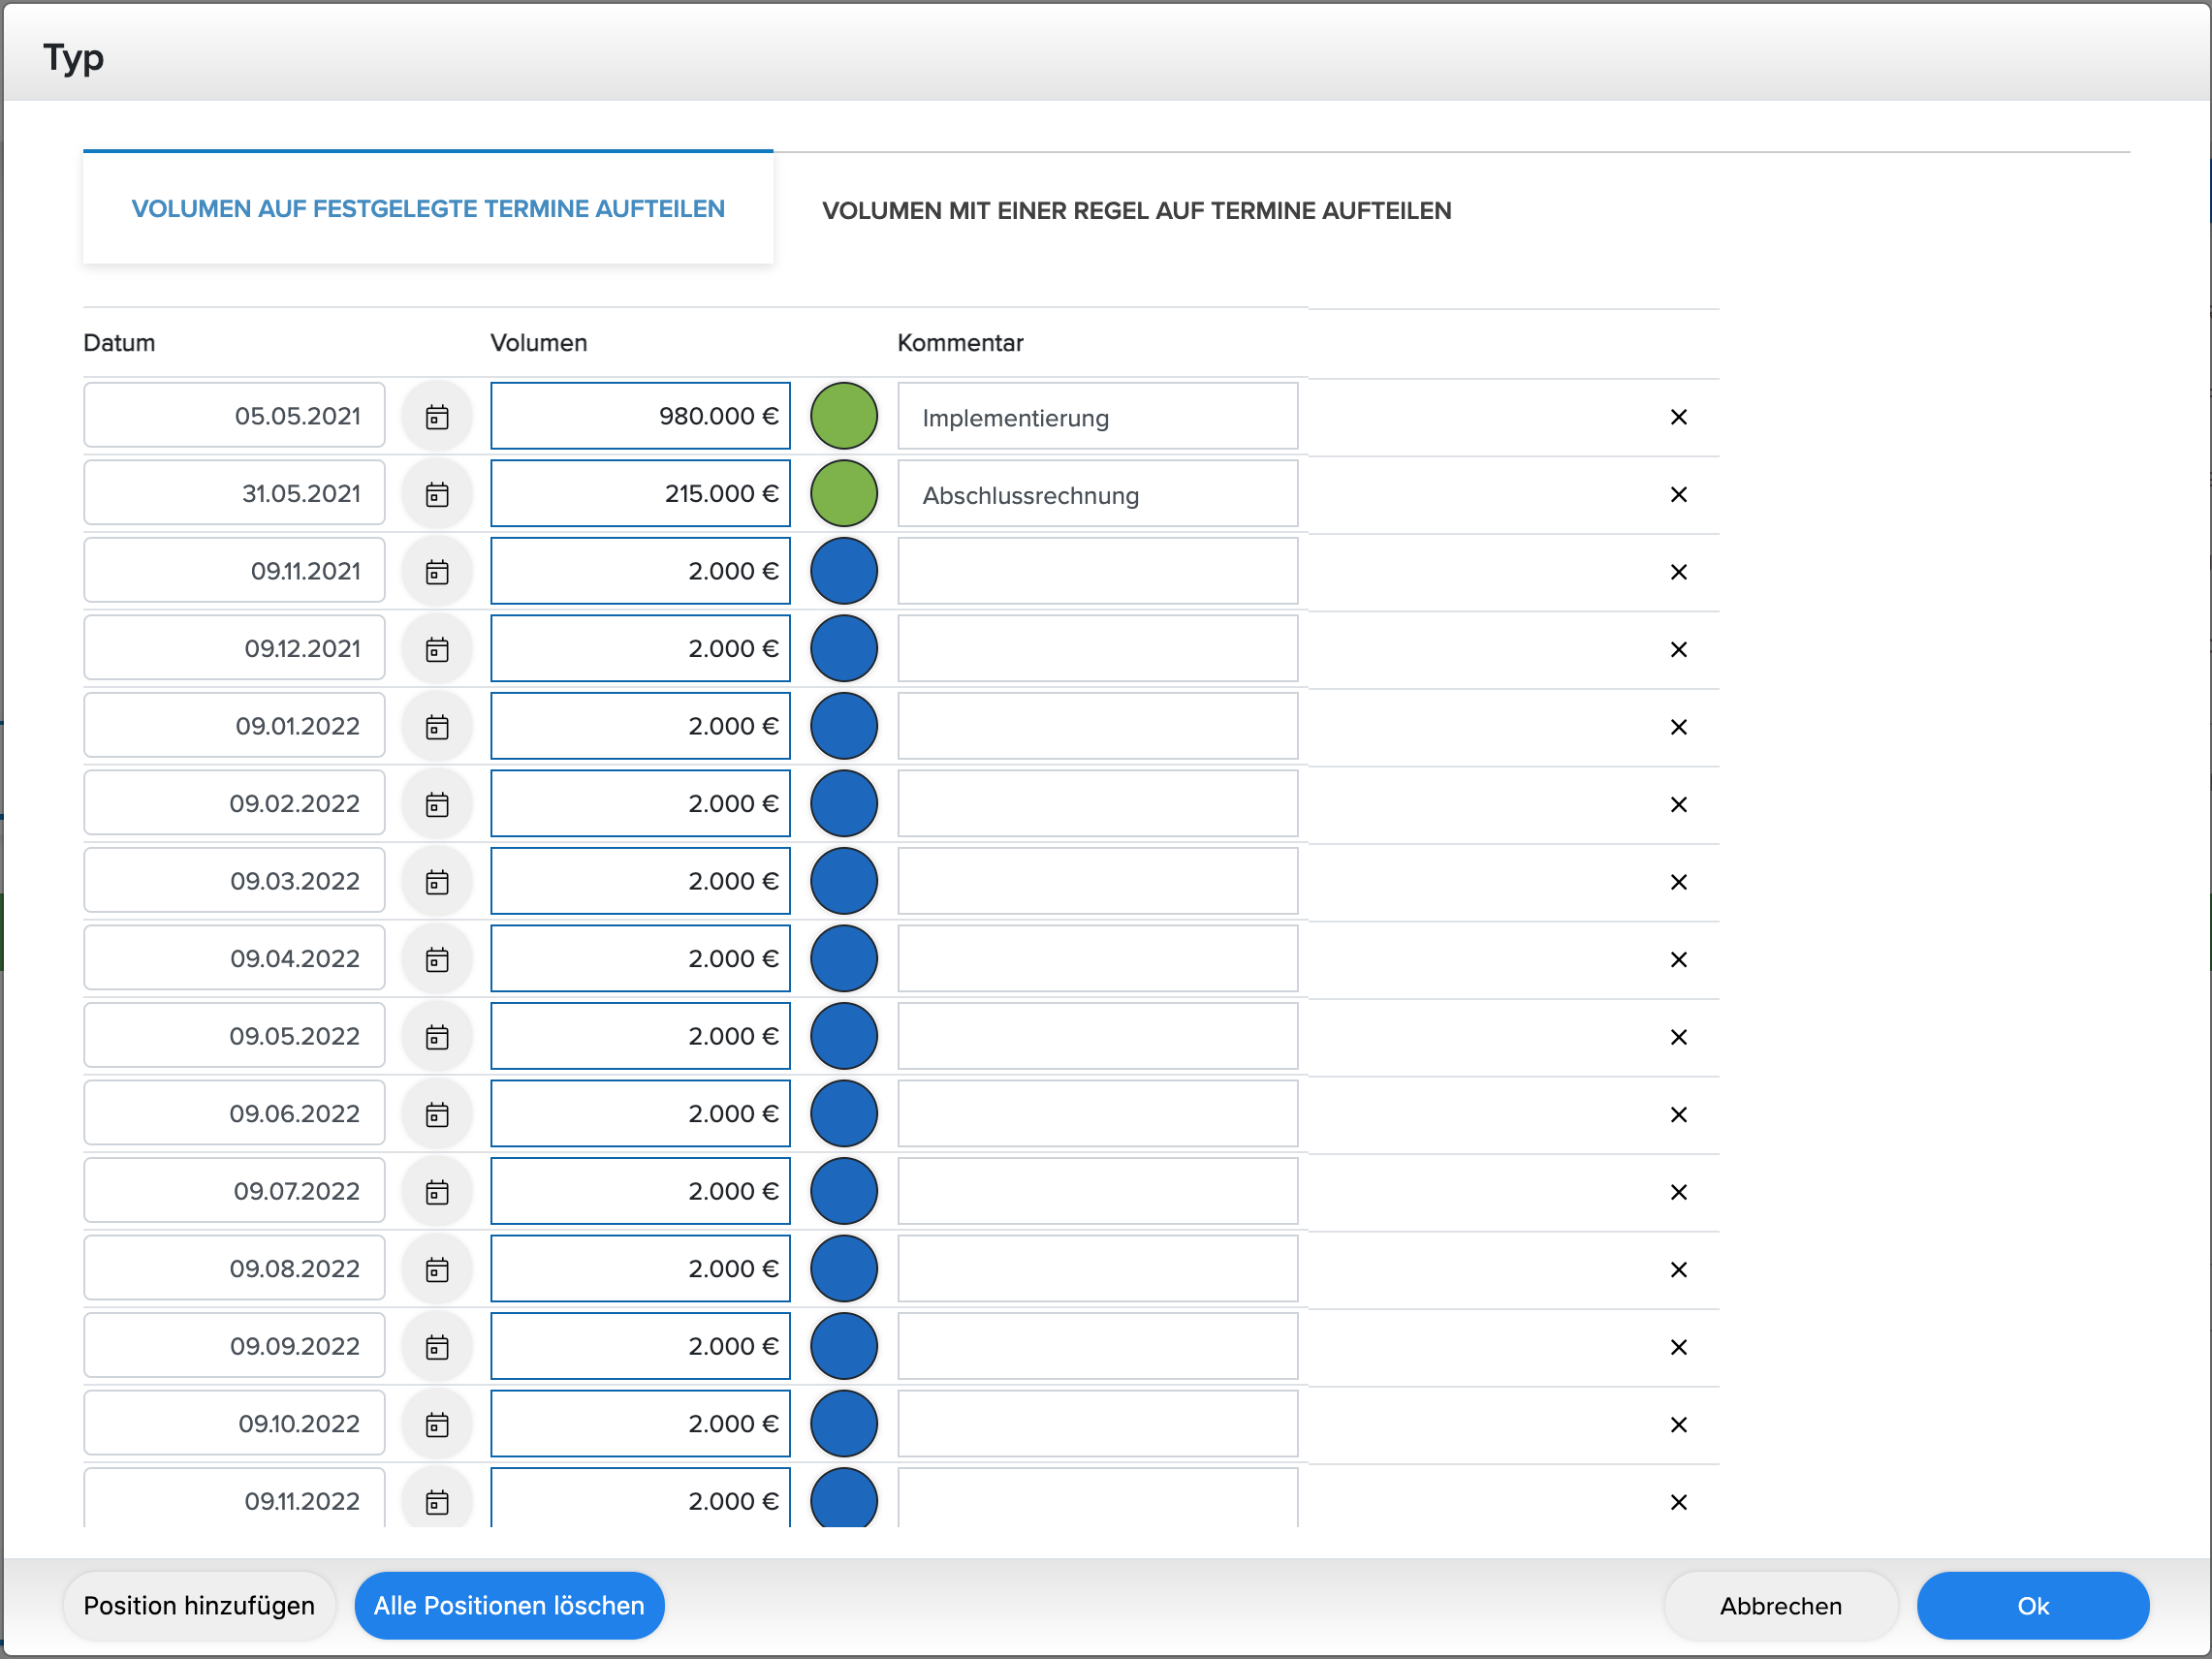Open calendar picker for 05.05.2021 row
Viewport: 2212px width, 1659px height.
[437, 417]
